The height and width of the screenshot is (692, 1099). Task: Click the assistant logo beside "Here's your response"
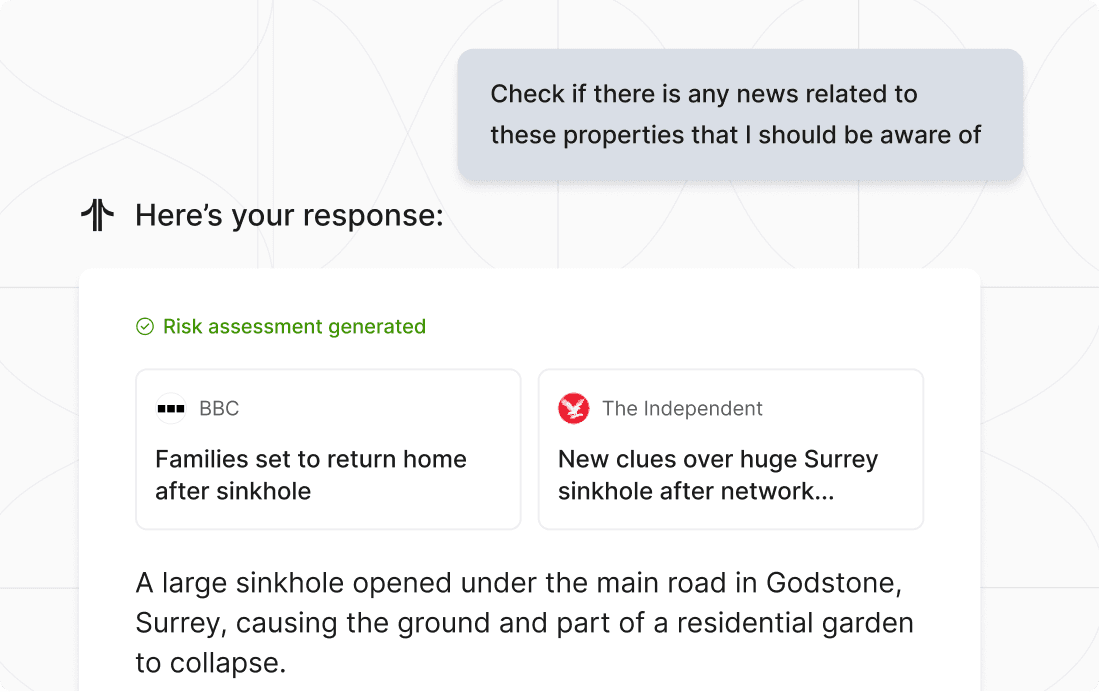(x=97, y=215)
